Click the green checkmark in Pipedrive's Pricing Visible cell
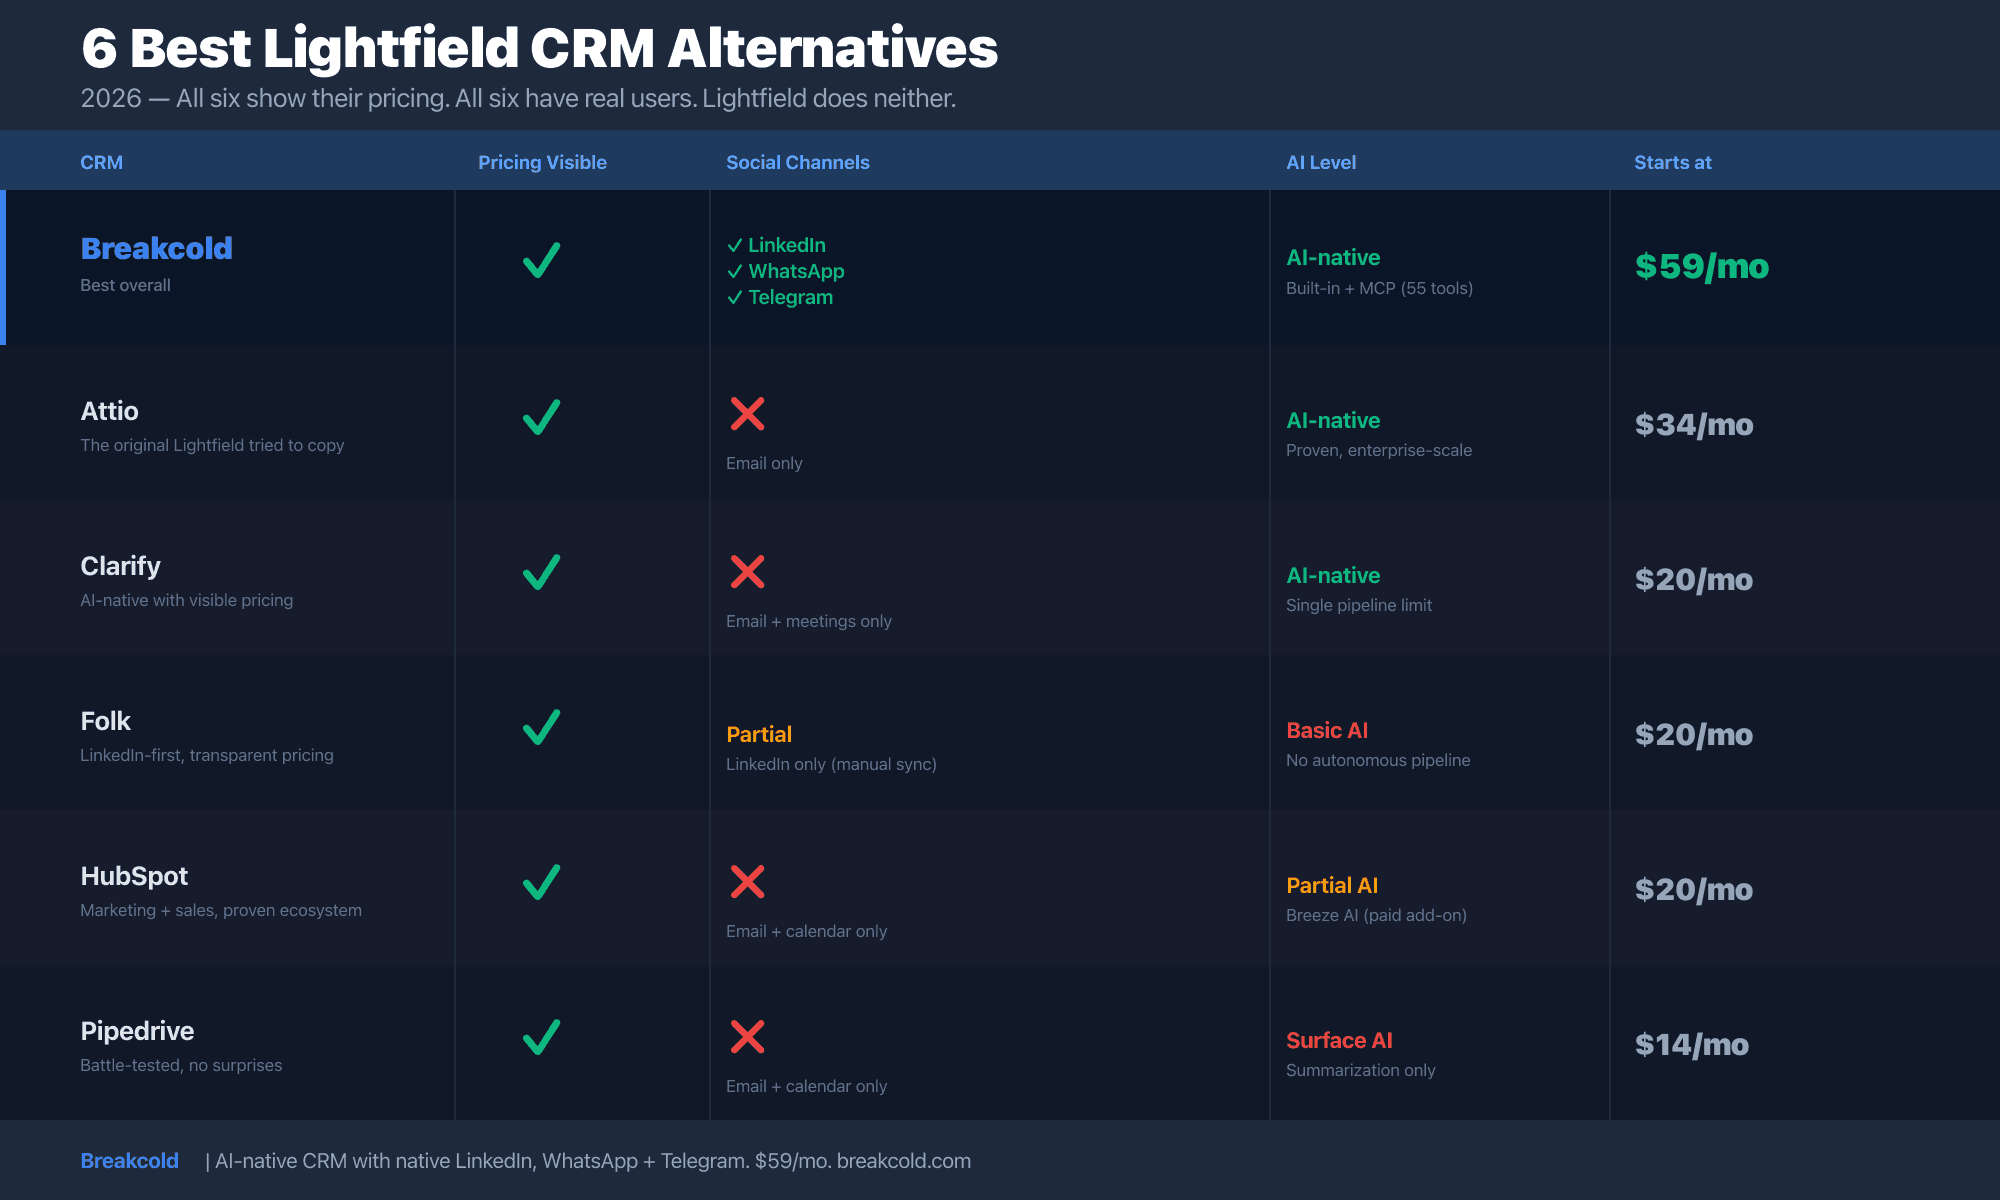Image resolution: width=2000 pixels, height=1200 pixels. pyautogui.click(x=541, y=1037)
